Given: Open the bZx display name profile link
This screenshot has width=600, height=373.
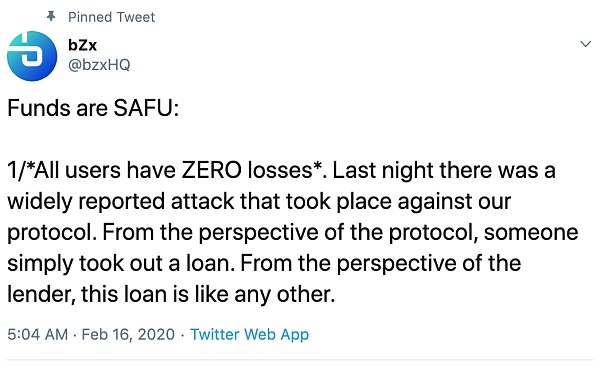Looking at the screenshot, I should pos(82,45).
